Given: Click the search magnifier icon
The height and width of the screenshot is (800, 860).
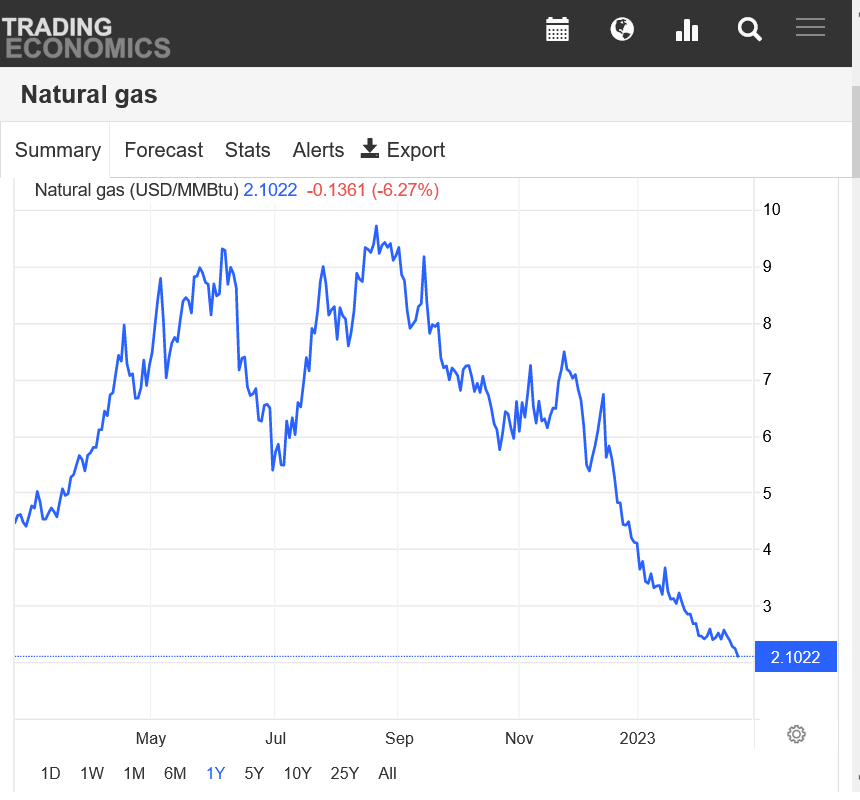Looking at the screenshot, I should [x=750, y=30].
